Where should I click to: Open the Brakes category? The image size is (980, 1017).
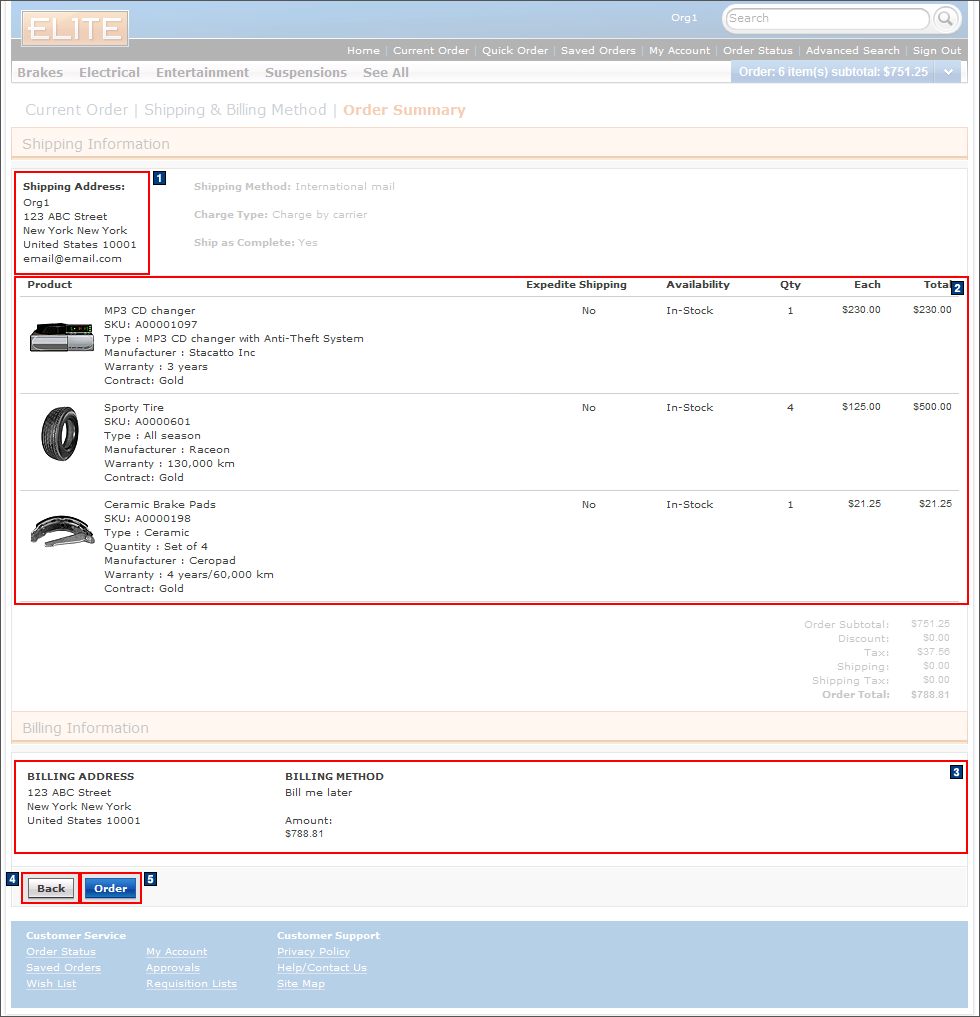coord(40,72)
